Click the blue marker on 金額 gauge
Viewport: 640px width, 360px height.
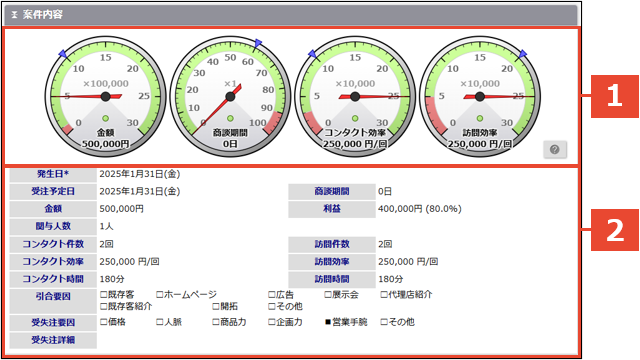62,53
